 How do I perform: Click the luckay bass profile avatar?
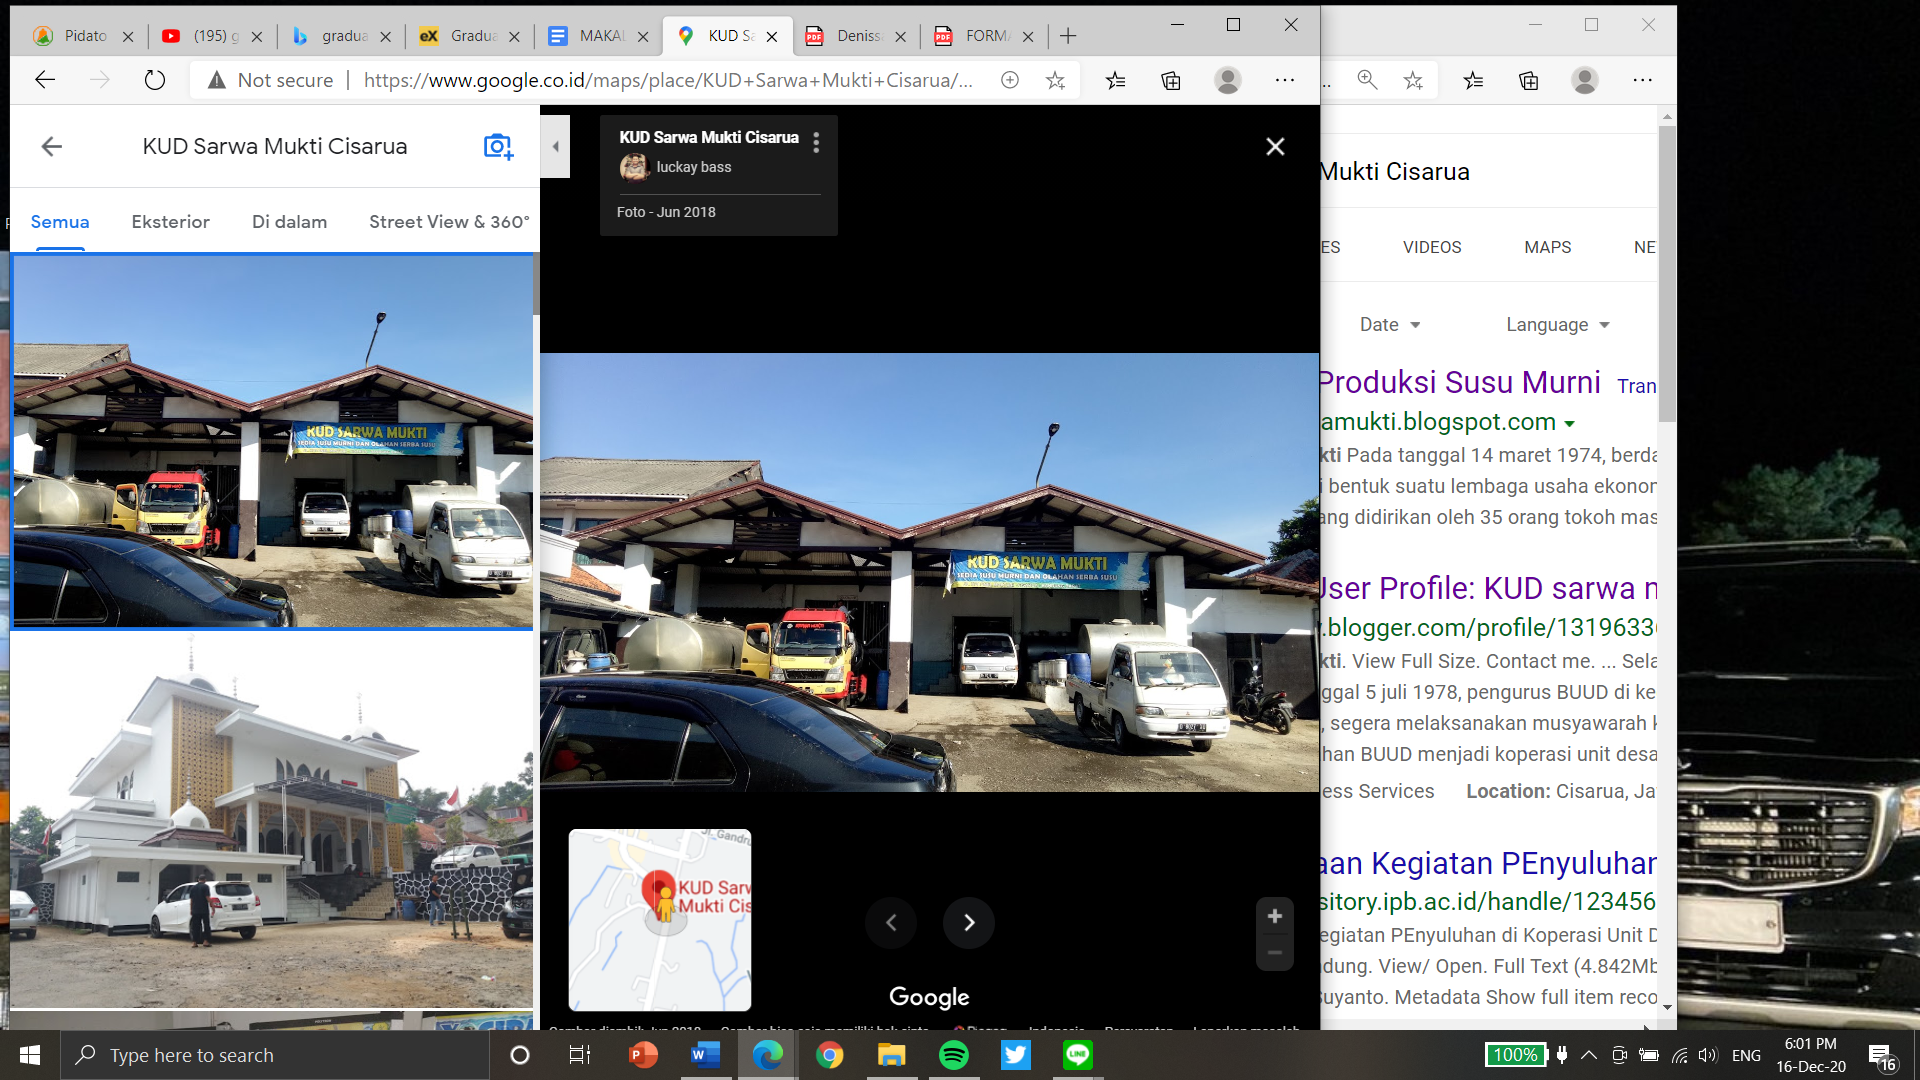634,167
